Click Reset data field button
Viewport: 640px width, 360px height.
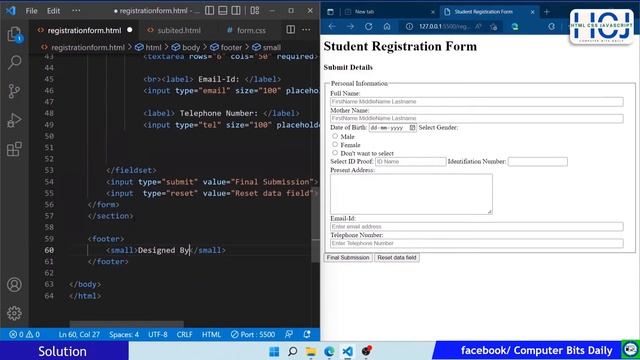pyautogui.click(x=397, y=258)
